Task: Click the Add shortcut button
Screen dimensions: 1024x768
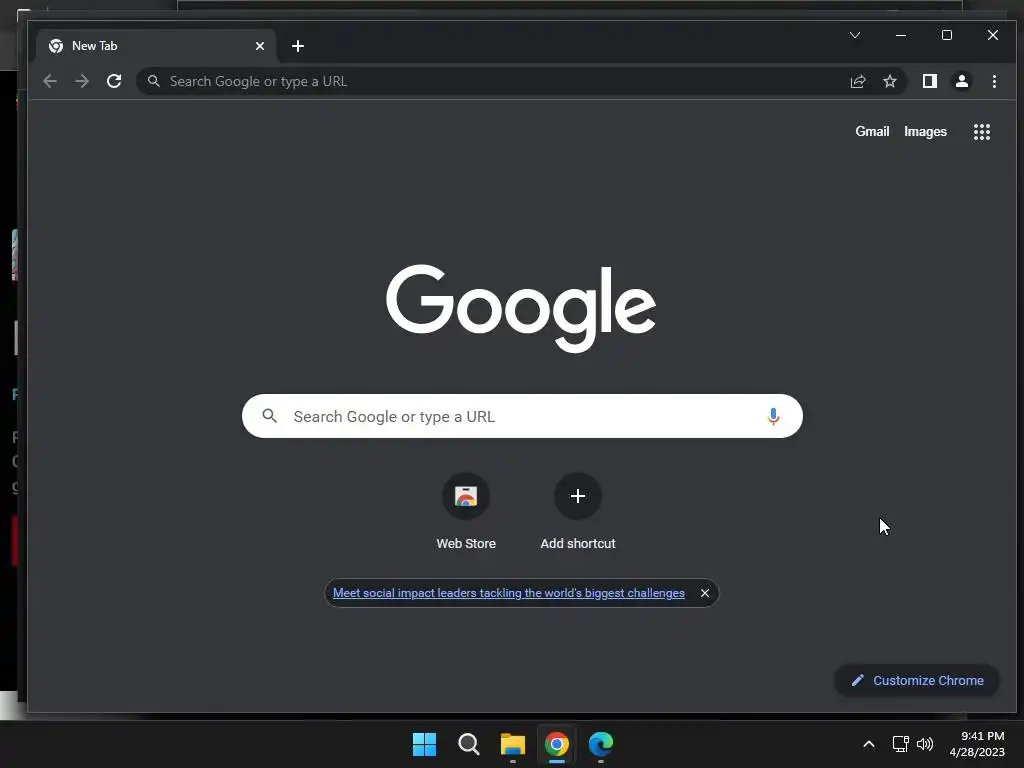Action: click(578, 512)
